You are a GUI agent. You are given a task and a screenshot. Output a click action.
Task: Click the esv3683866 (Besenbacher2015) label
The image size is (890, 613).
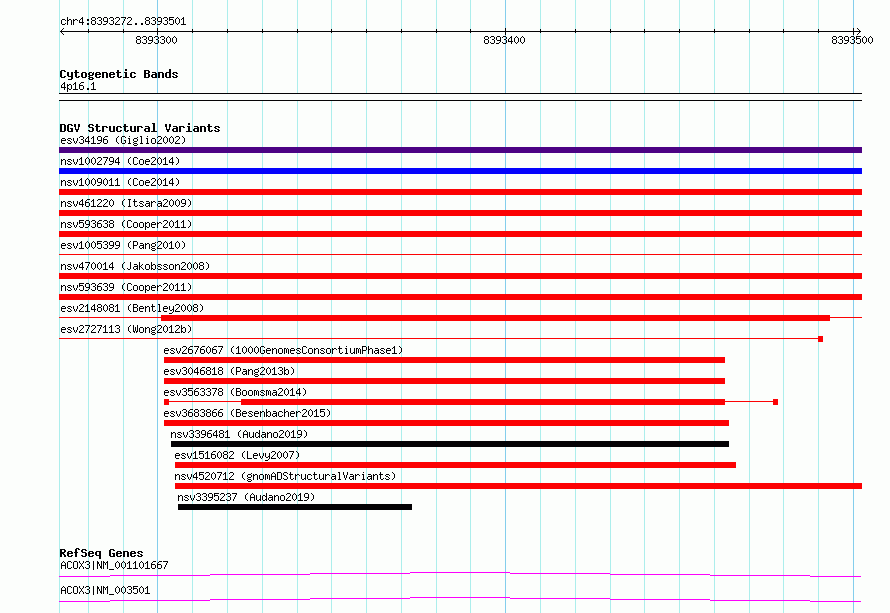247,413
